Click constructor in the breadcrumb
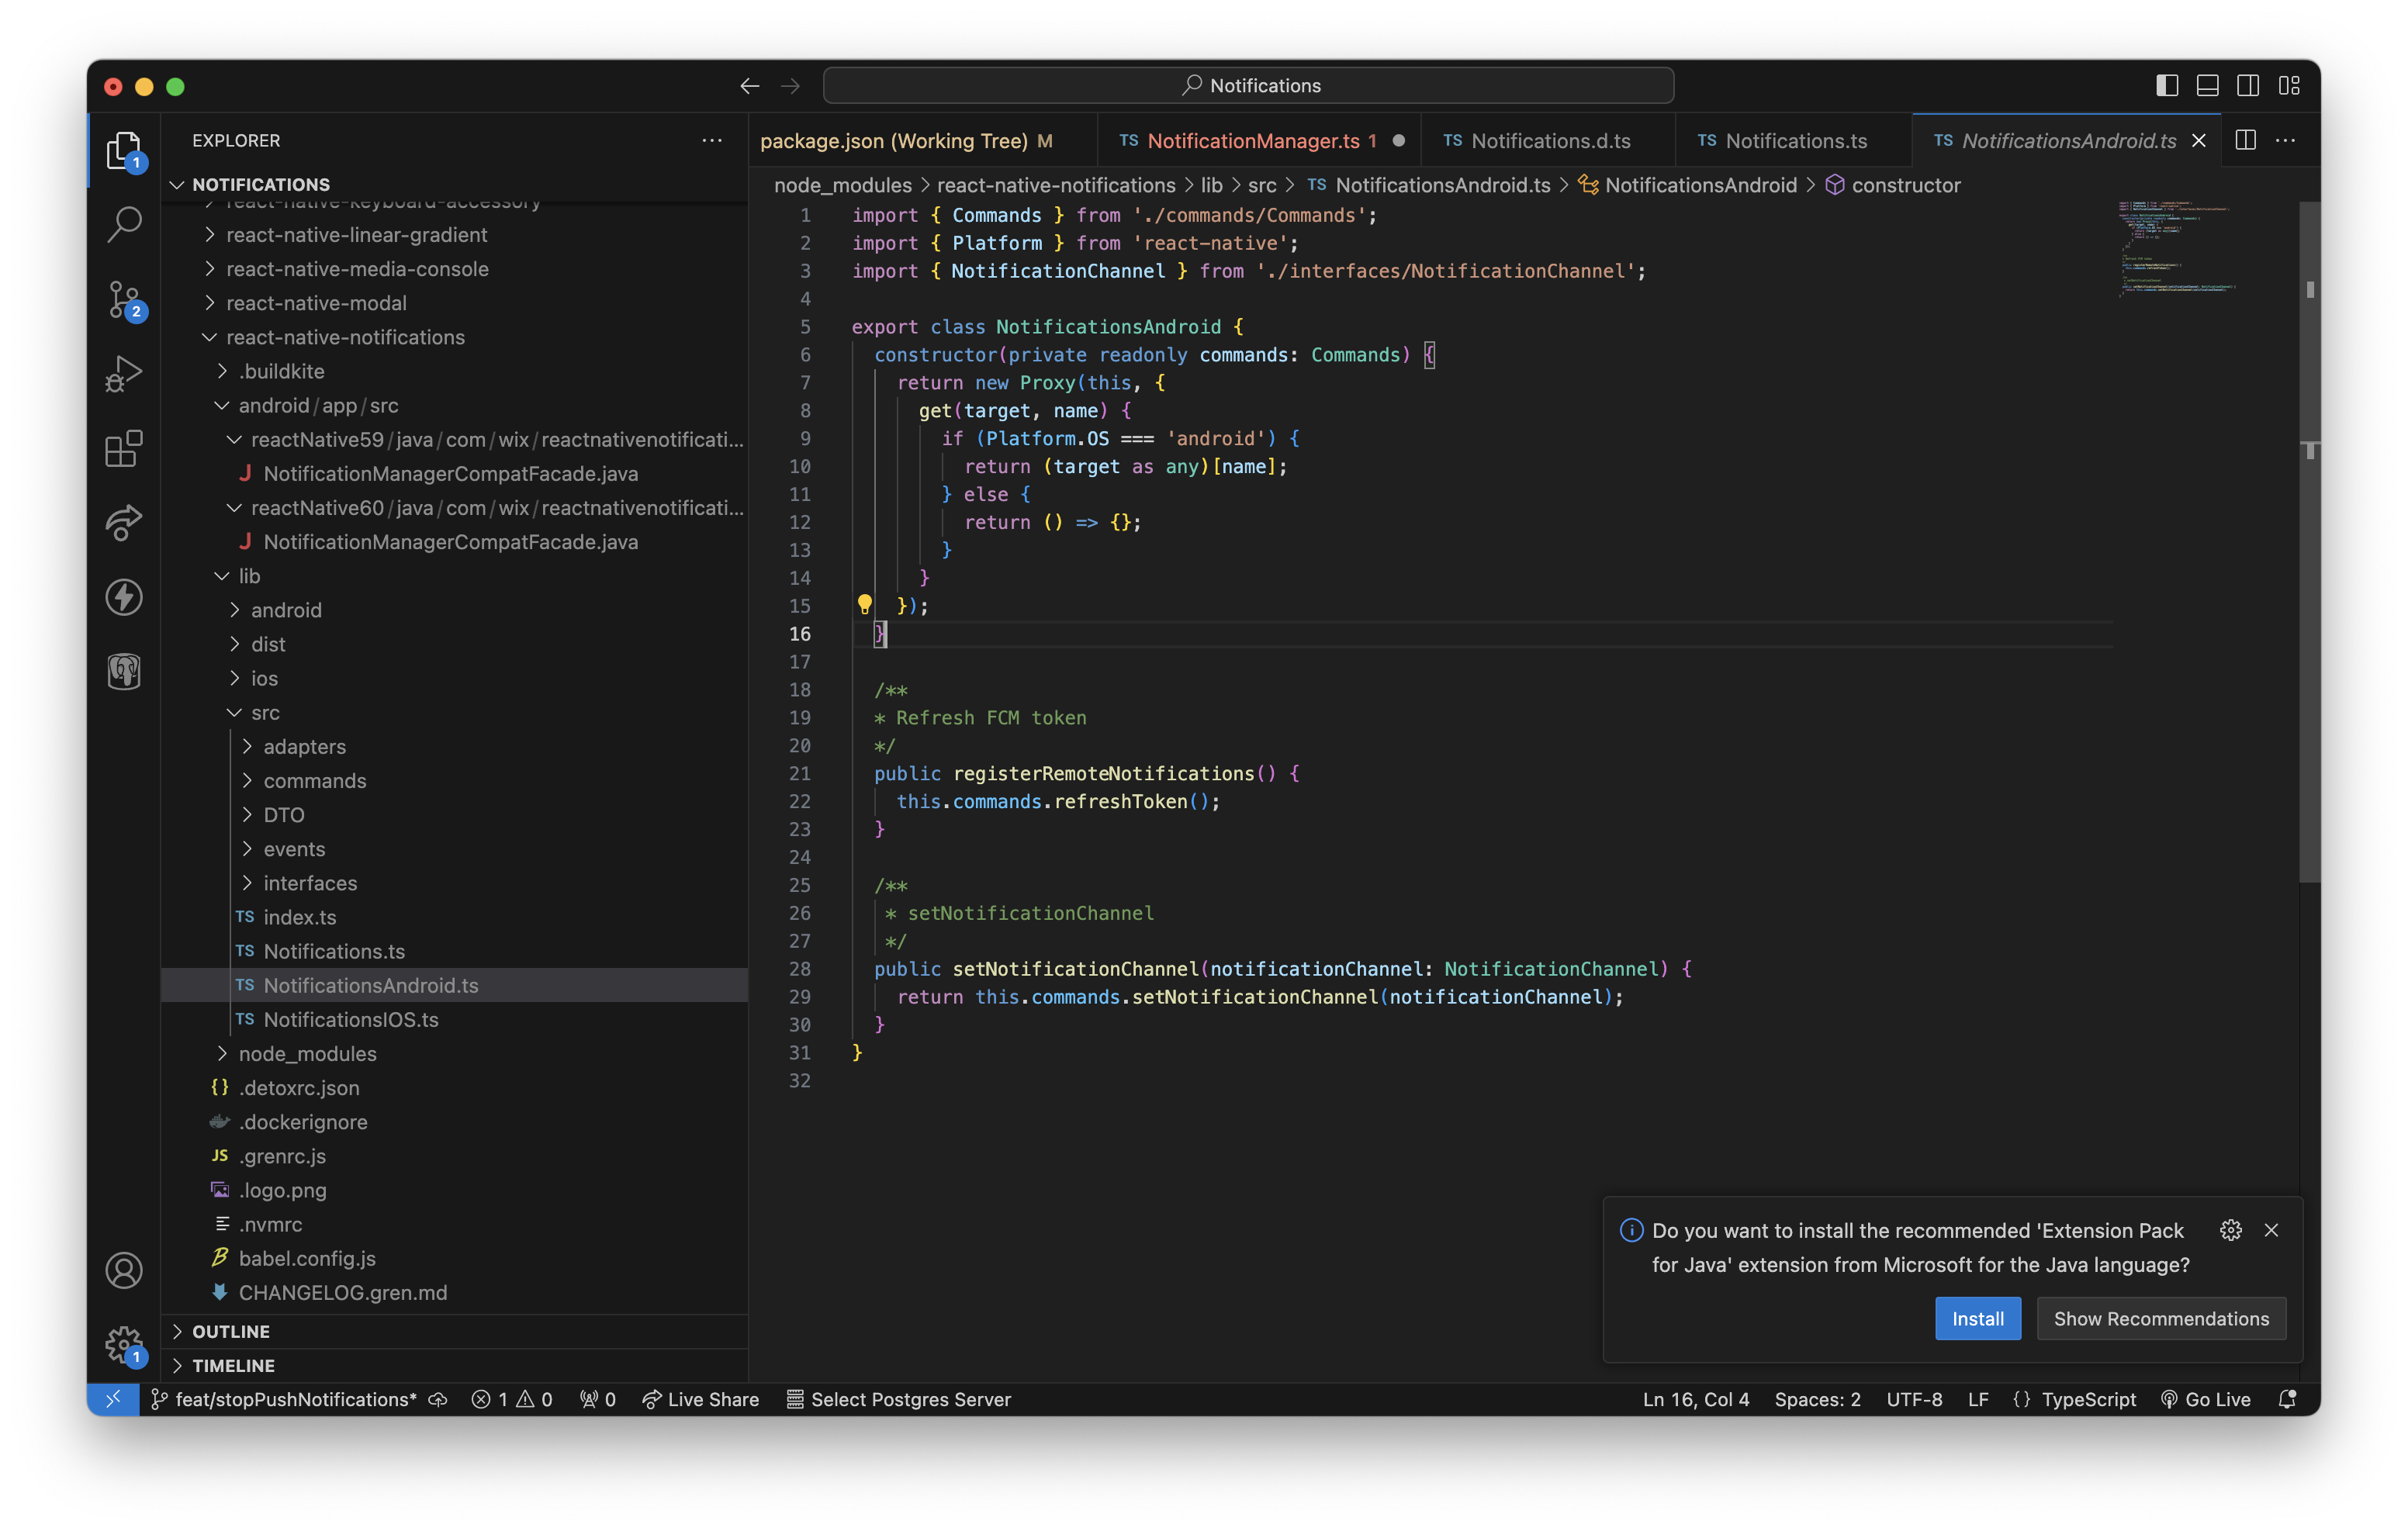 [1892, 185]
